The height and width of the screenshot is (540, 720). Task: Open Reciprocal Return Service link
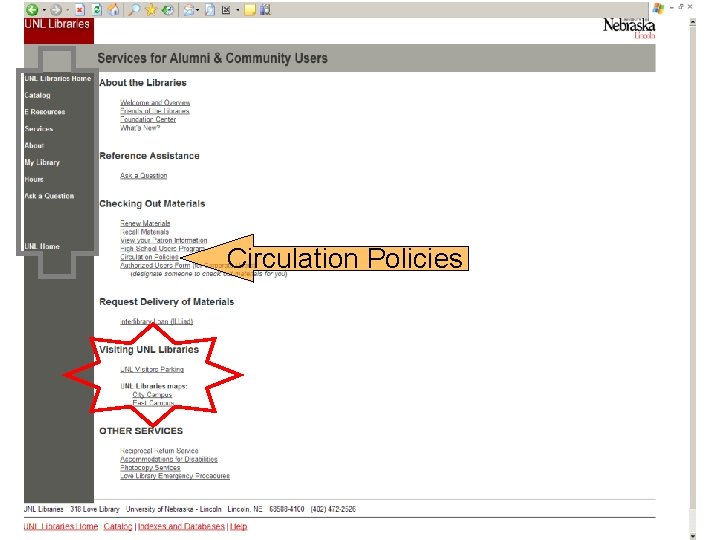point(159,450)
